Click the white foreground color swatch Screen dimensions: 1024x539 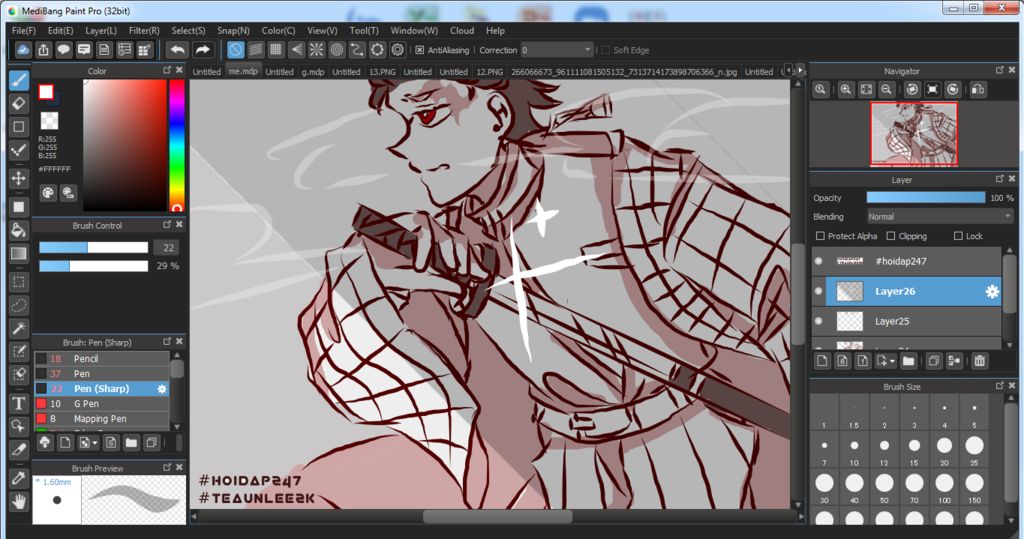coord(46,91)
